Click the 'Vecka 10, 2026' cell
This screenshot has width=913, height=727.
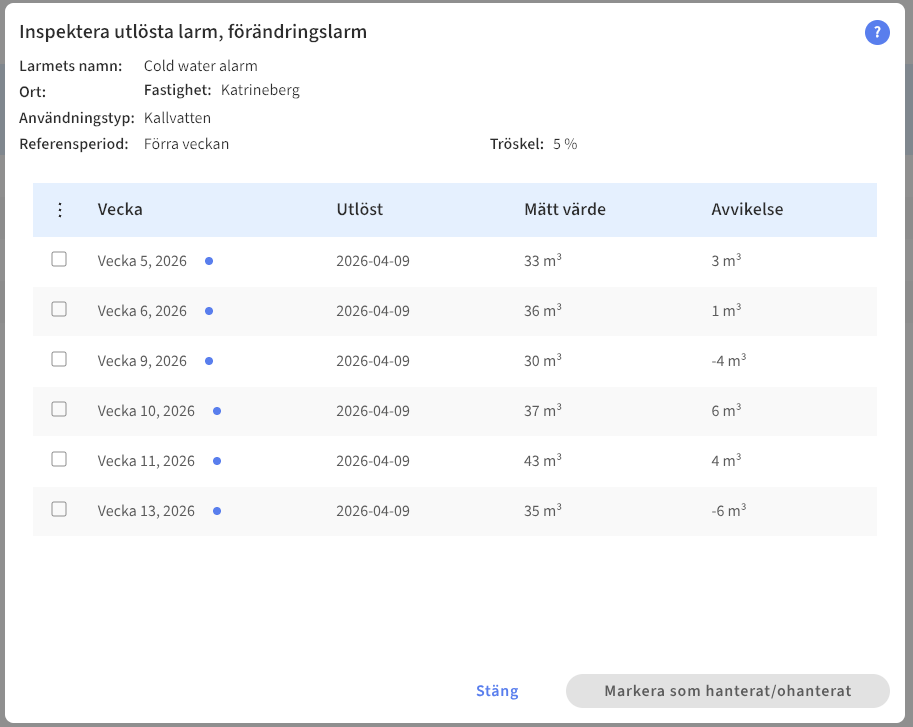[x=146, y=411]
